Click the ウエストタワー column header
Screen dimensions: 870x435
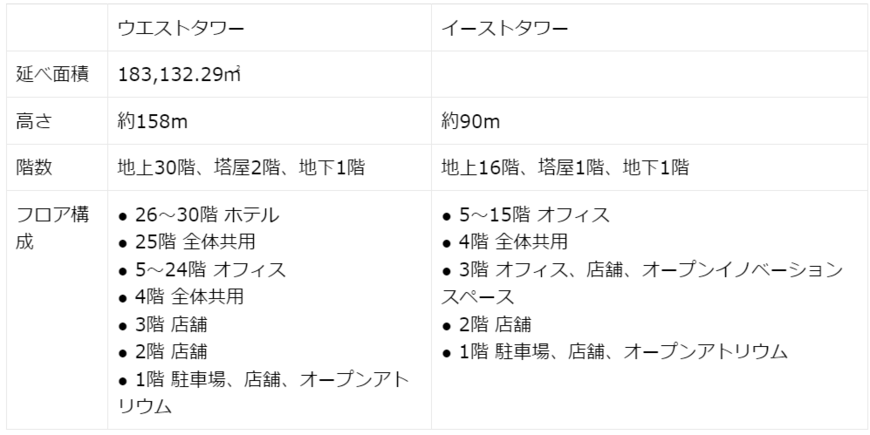pyautogui.click(x=181, y=27)
